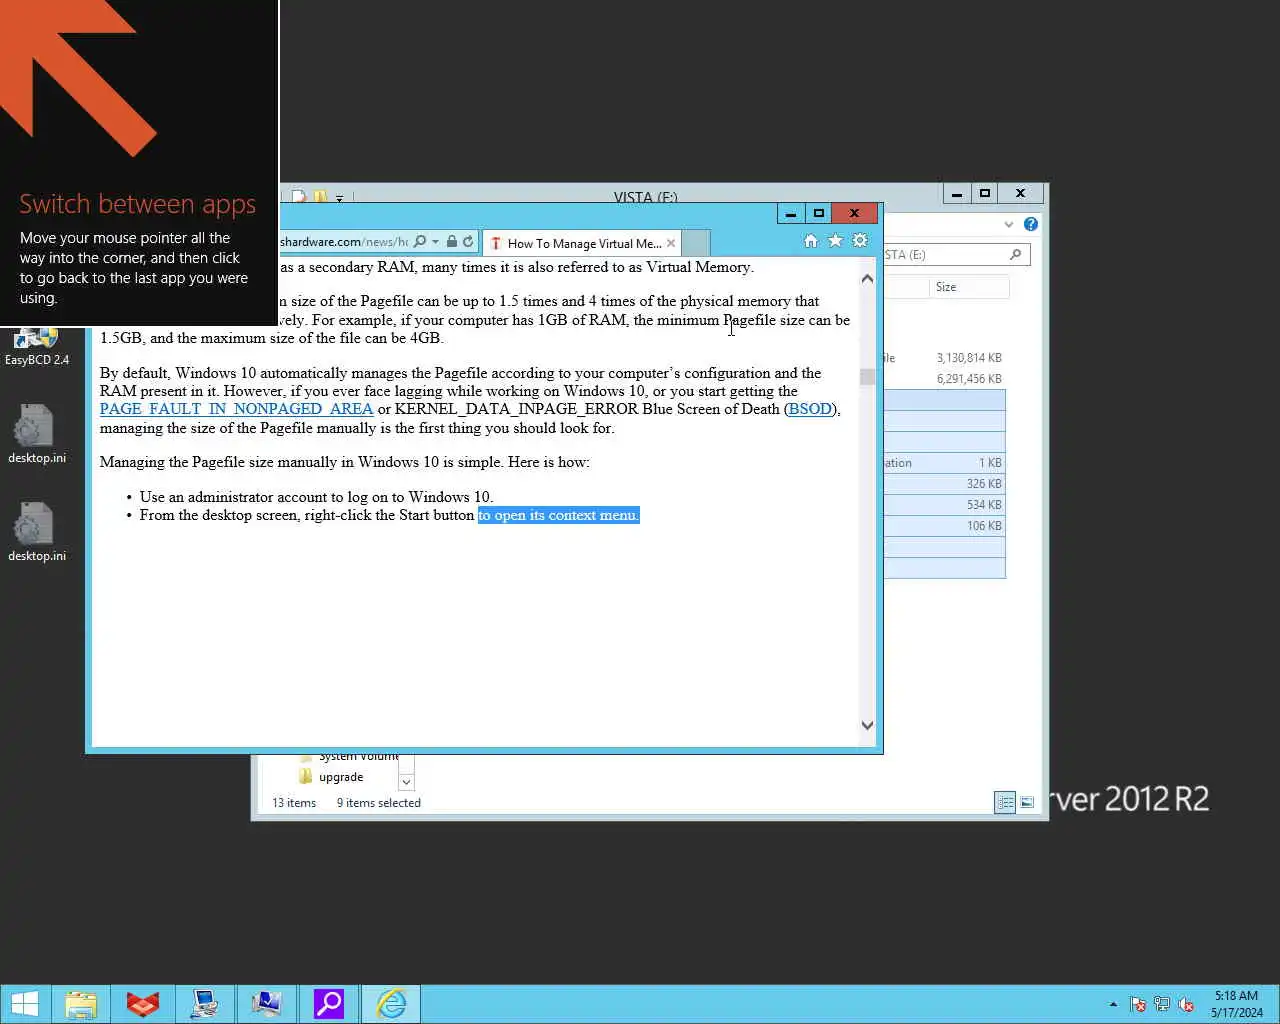This screenshot has width=1280, height=1024.
Task: Click the IE vertical scrollbar thumb
Action: click(867, 377)
